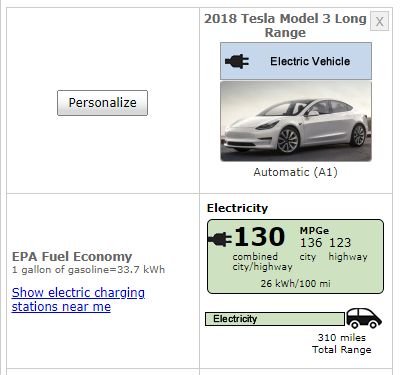The width and height of the screenshot is (402, 375).
Task: Click the MPGe label in green box
Action: (314, 231)
